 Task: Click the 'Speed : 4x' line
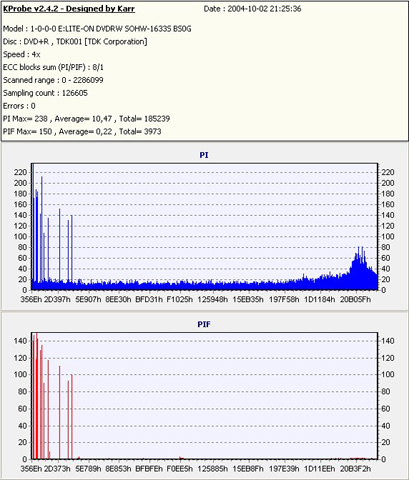[x=22, y=54]
